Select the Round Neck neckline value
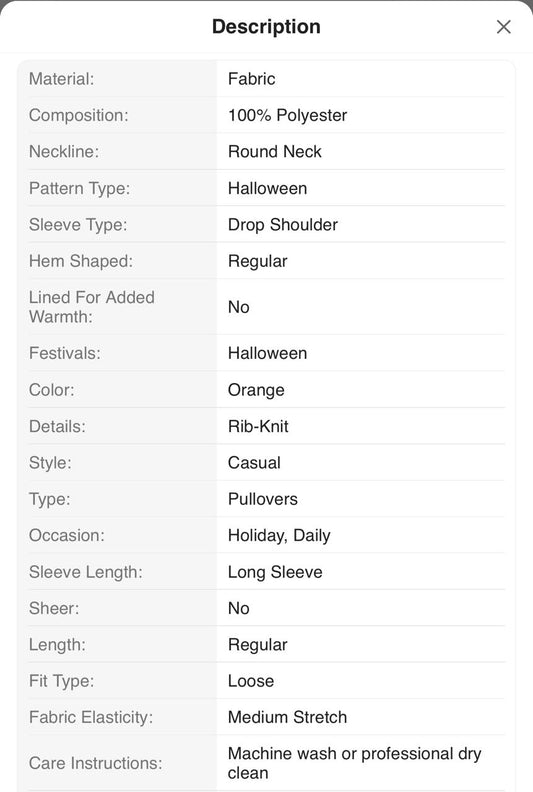Screen dimensions: 533x792 [275, 152]
